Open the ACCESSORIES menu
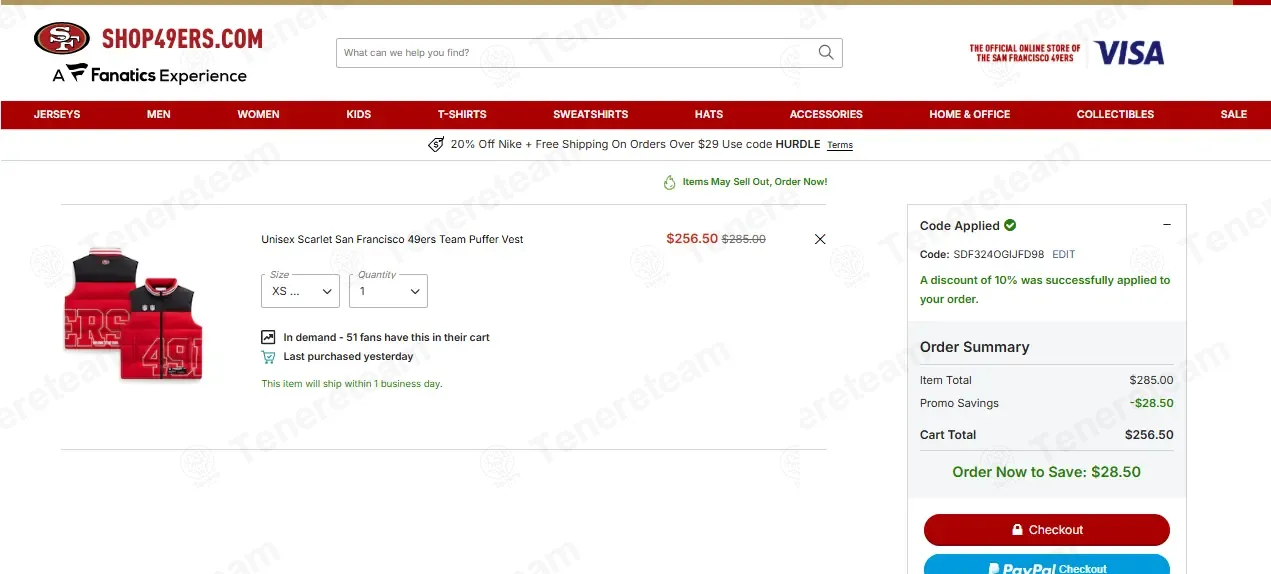This screenshot has width=1271, height=574. pyautogui.click(x=826, y=114)
